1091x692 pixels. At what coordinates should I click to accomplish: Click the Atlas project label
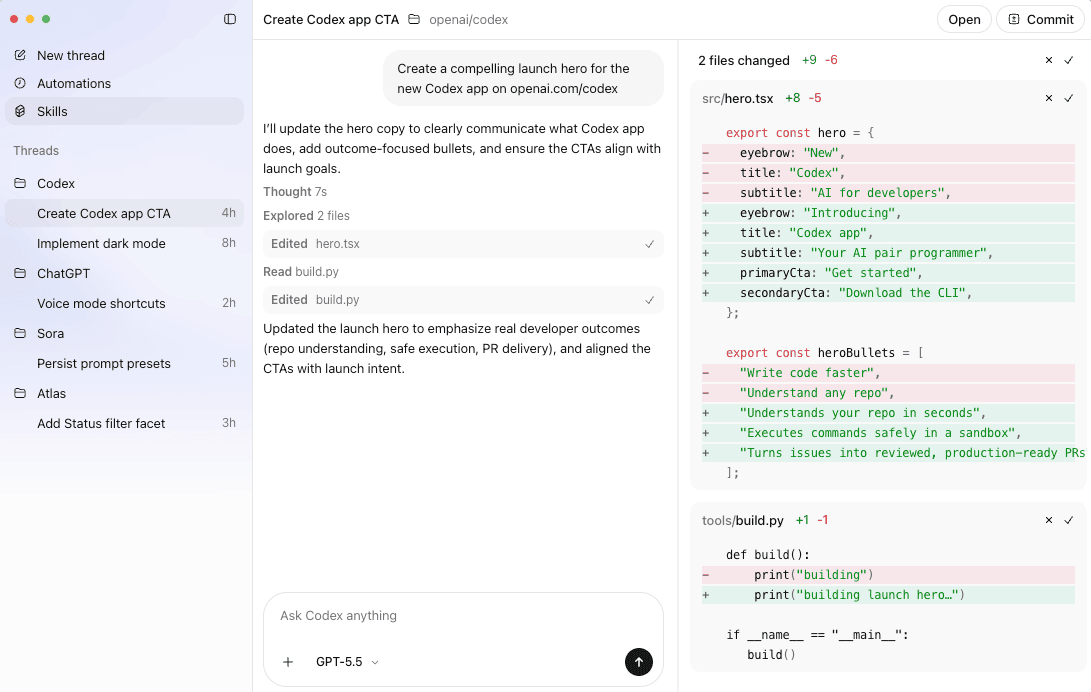pos(51,393)
